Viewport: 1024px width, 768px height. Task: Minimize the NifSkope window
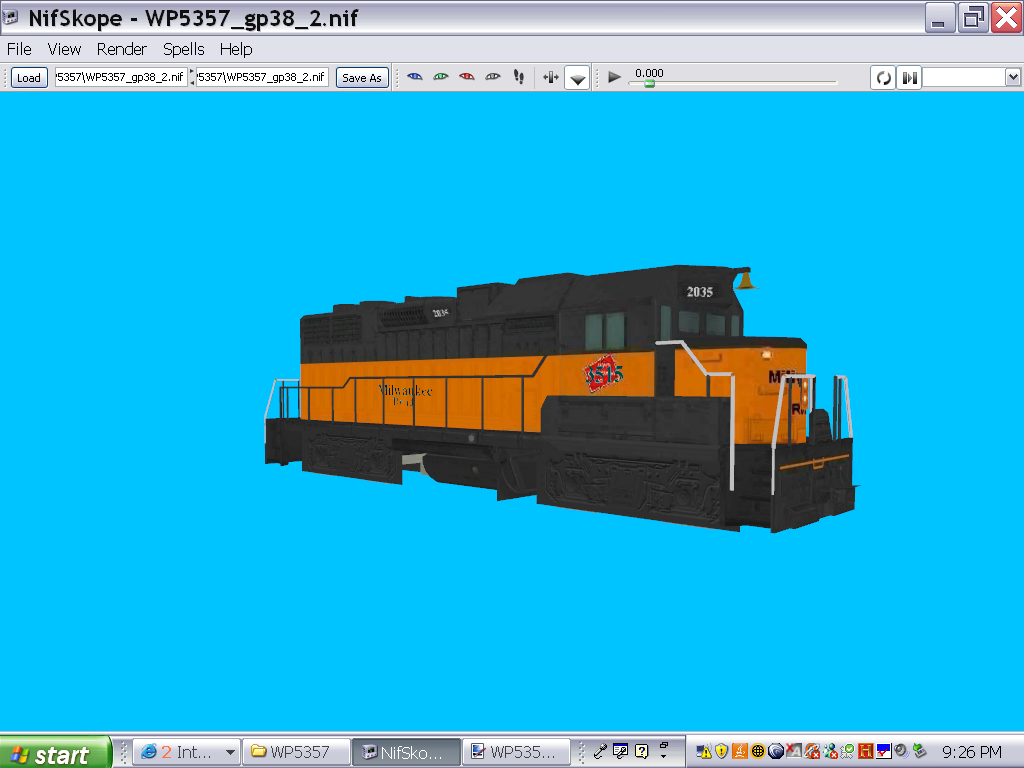click(940, 18)
